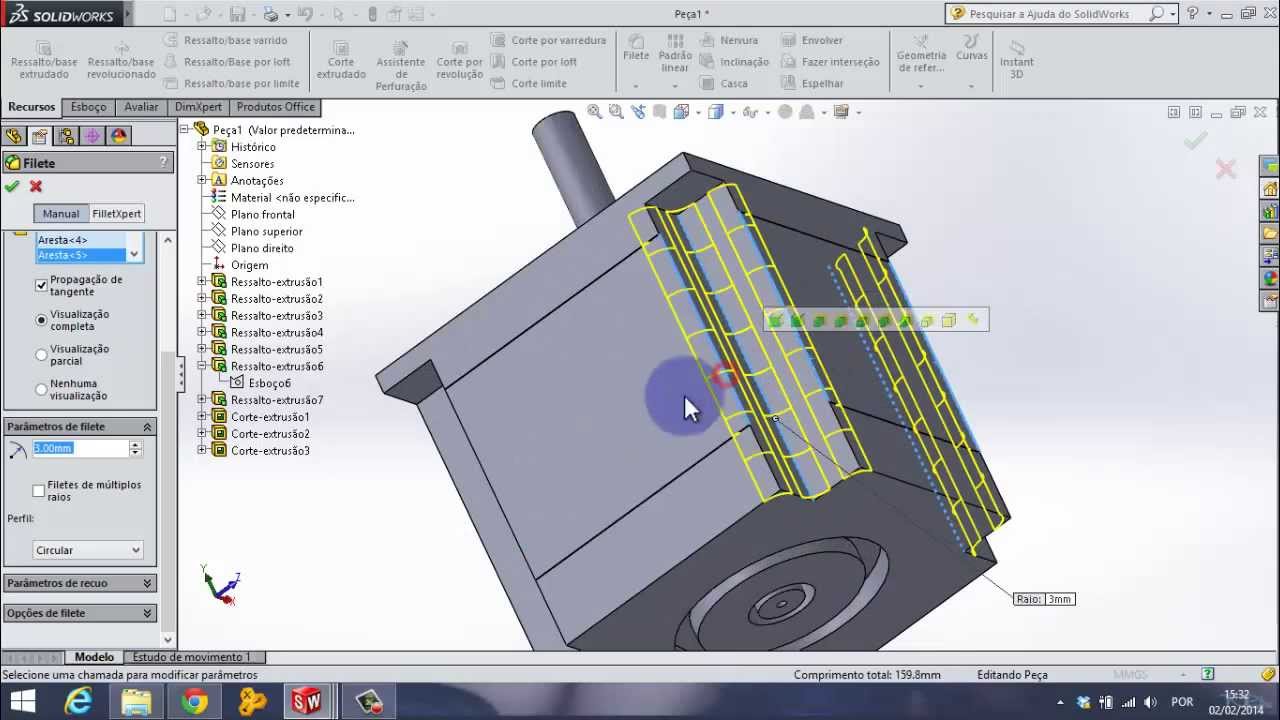Viewport: 1280px width, 720px height.
Task: Open the DisplayManager tab icon
Action: click(118, 136)
